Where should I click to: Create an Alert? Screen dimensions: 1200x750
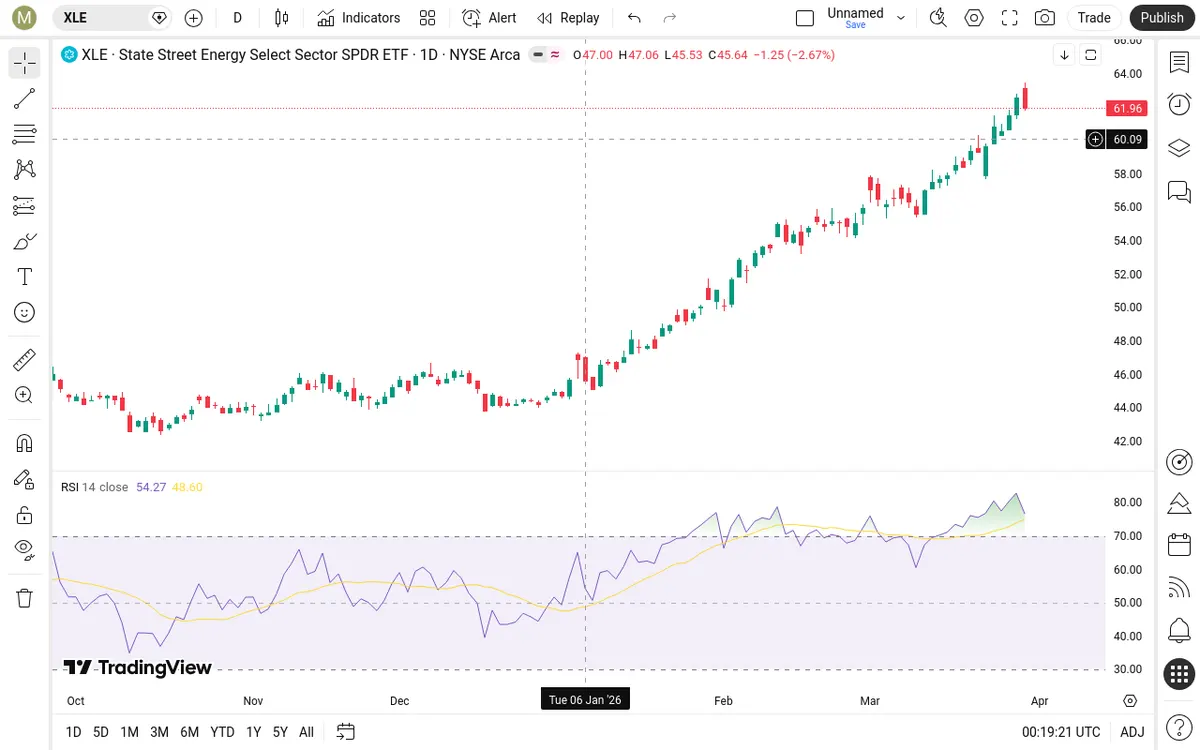490,18
